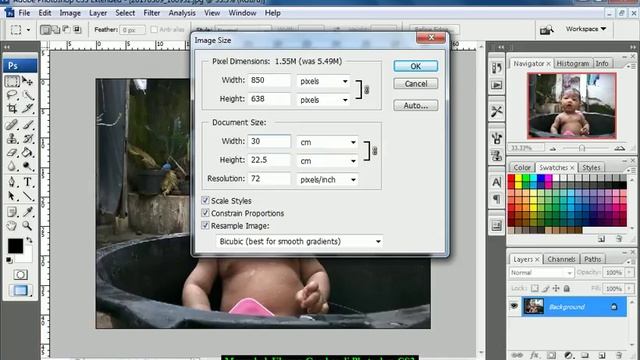Select the Path Selection tool
Screen dimensions: 640x360
pos(12,196)
